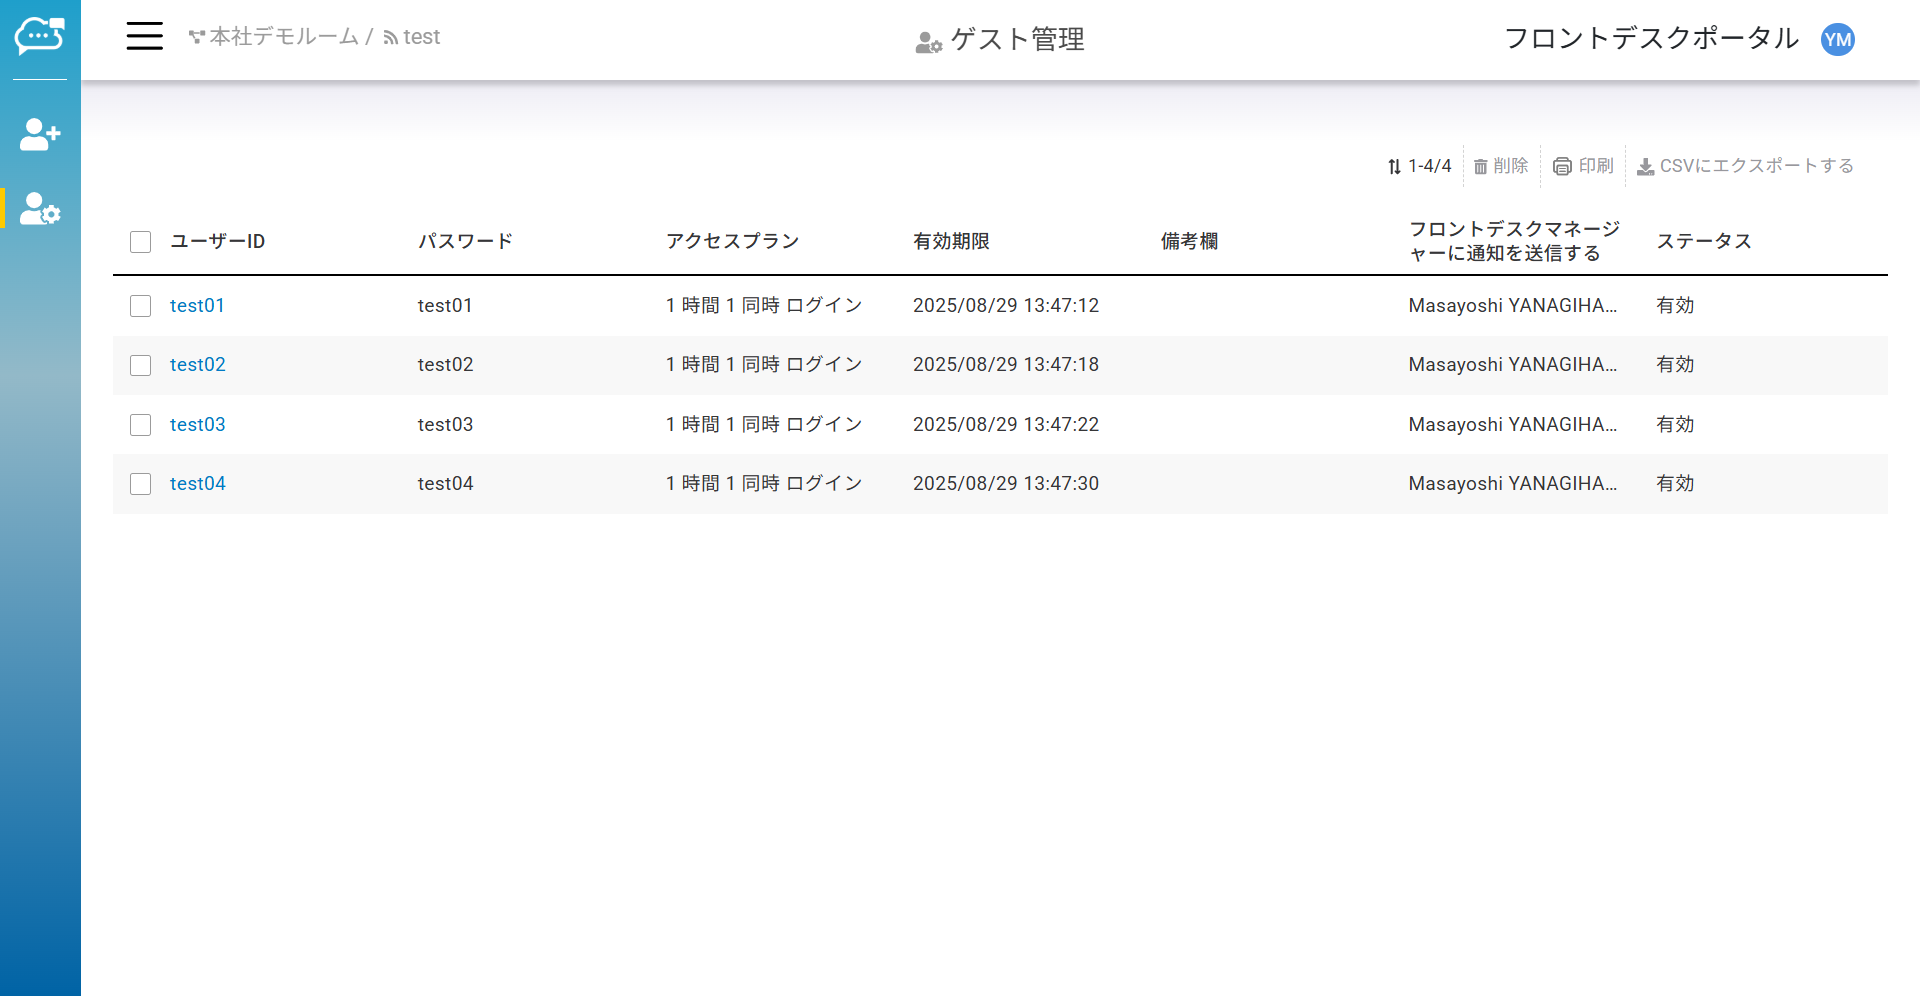Click the CSV export download icon
Screen dimensions: 1920x996
1645,167
